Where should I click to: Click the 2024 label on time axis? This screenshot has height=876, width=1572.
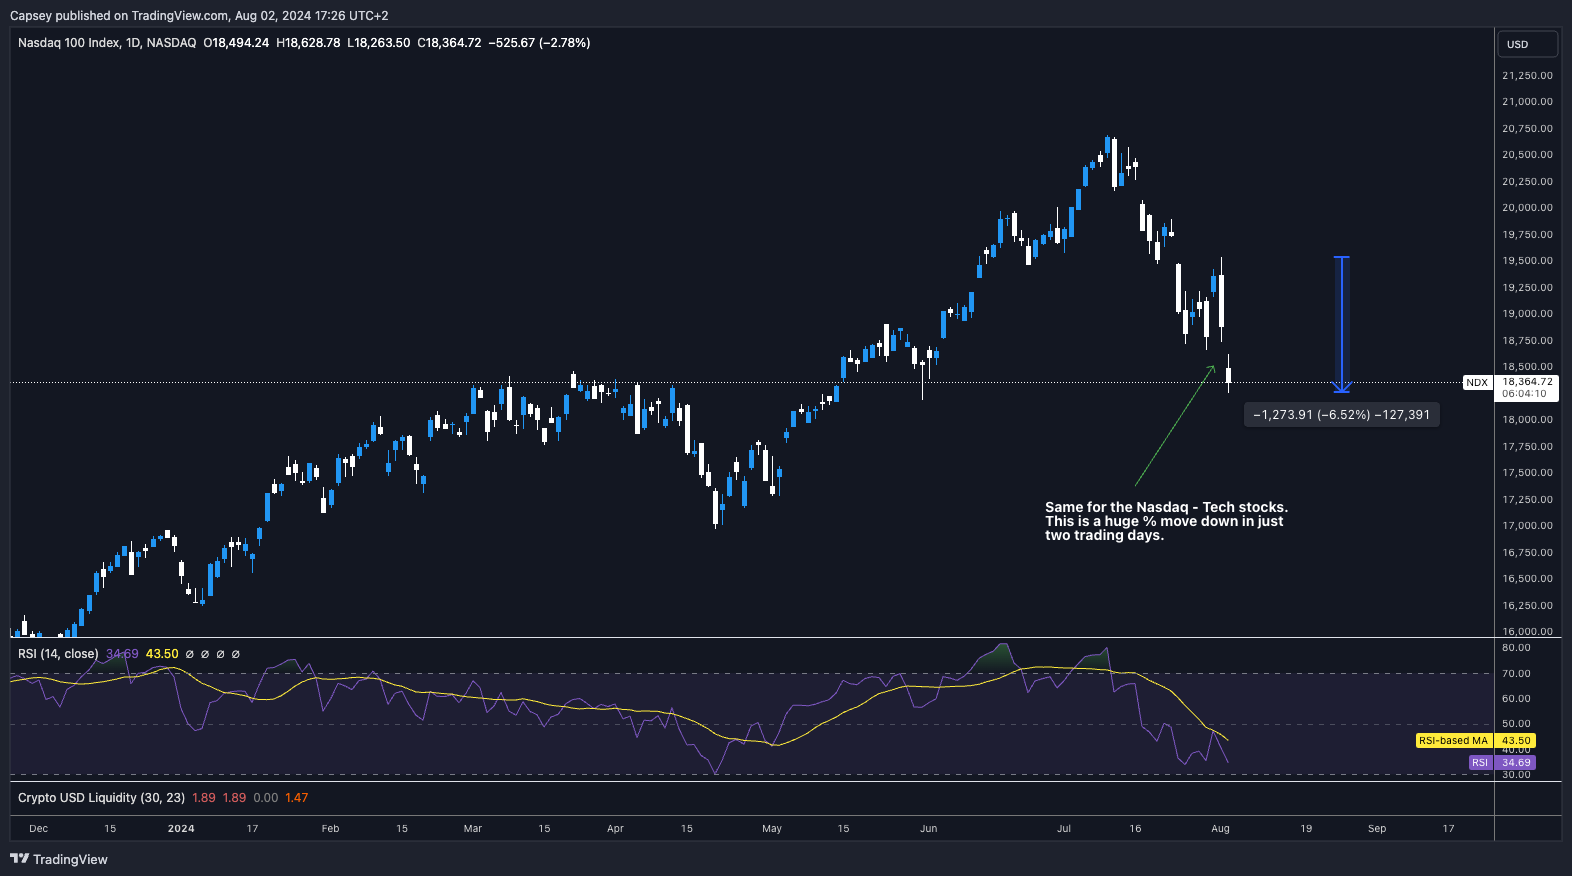(181, 829)
